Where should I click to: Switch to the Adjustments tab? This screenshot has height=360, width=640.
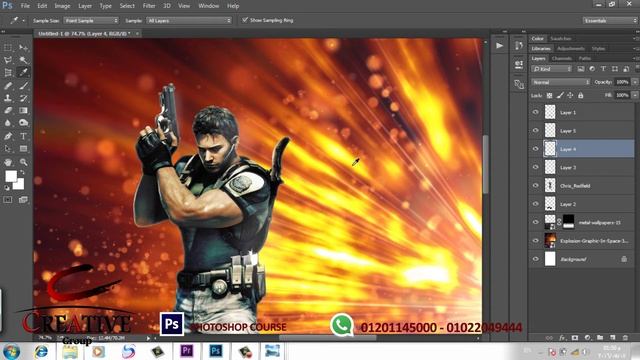coord(571,49)
